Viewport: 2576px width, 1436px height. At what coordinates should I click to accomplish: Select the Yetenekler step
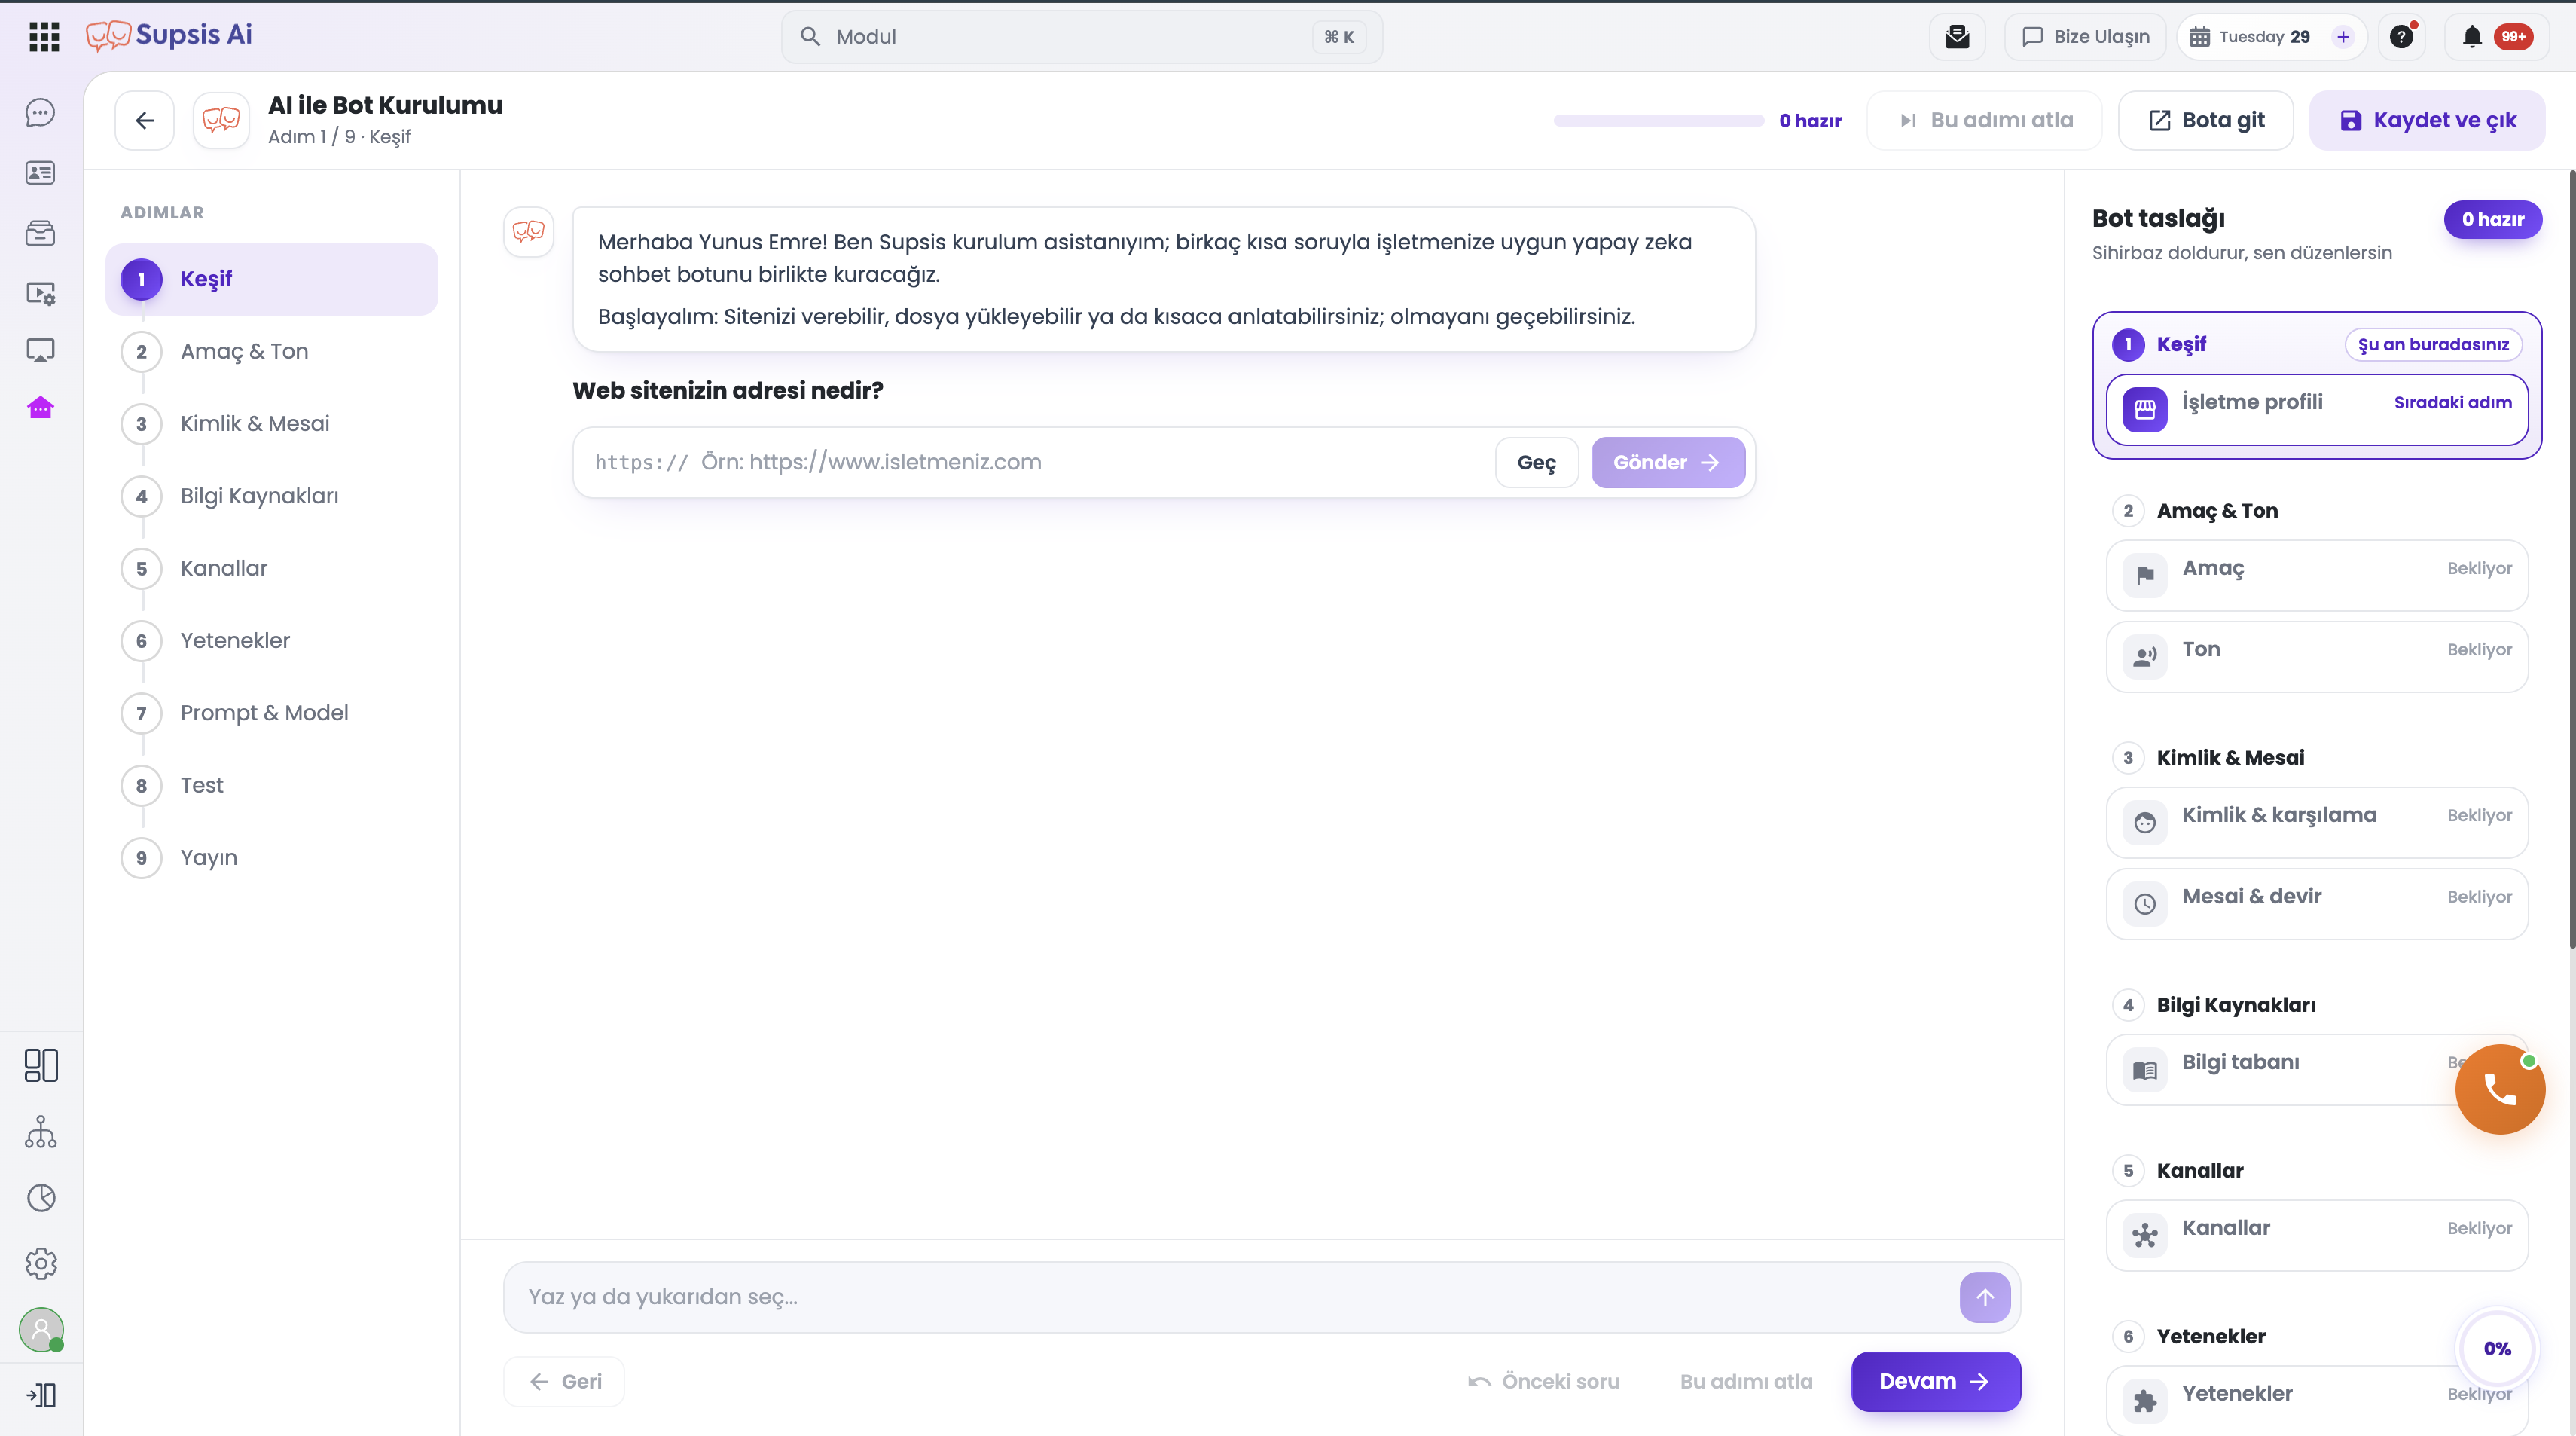pyautogui.click(x=272, y=641)
